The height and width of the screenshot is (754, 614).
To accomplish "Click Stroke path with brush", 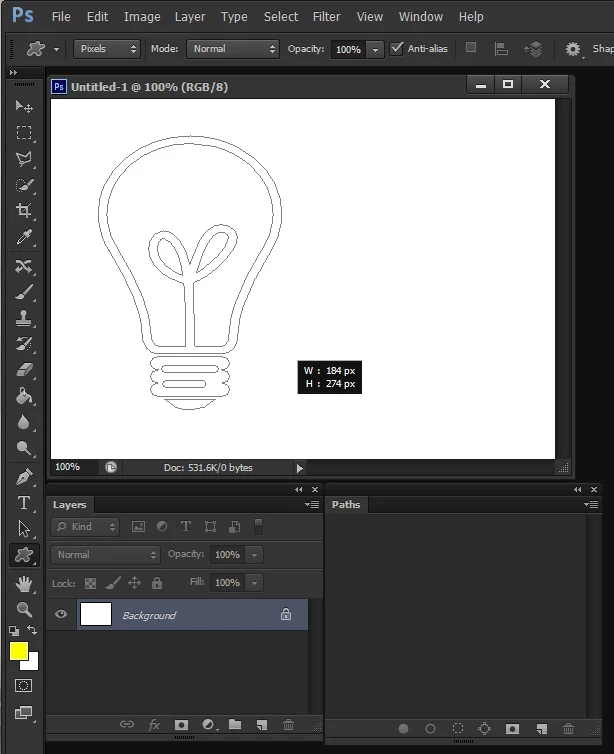I will (x=430, y=729).
